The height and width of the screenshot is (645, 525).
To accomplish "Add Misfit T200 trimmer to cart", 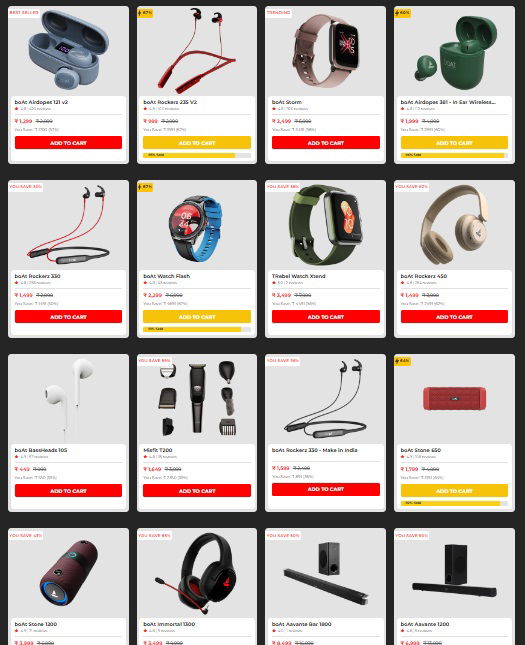I will (x=197, y=491).
